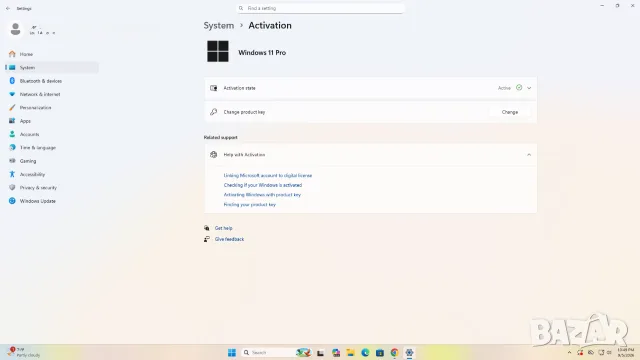Click the Give feedback link
Screen dimensions: 640x360
point(229,239)
